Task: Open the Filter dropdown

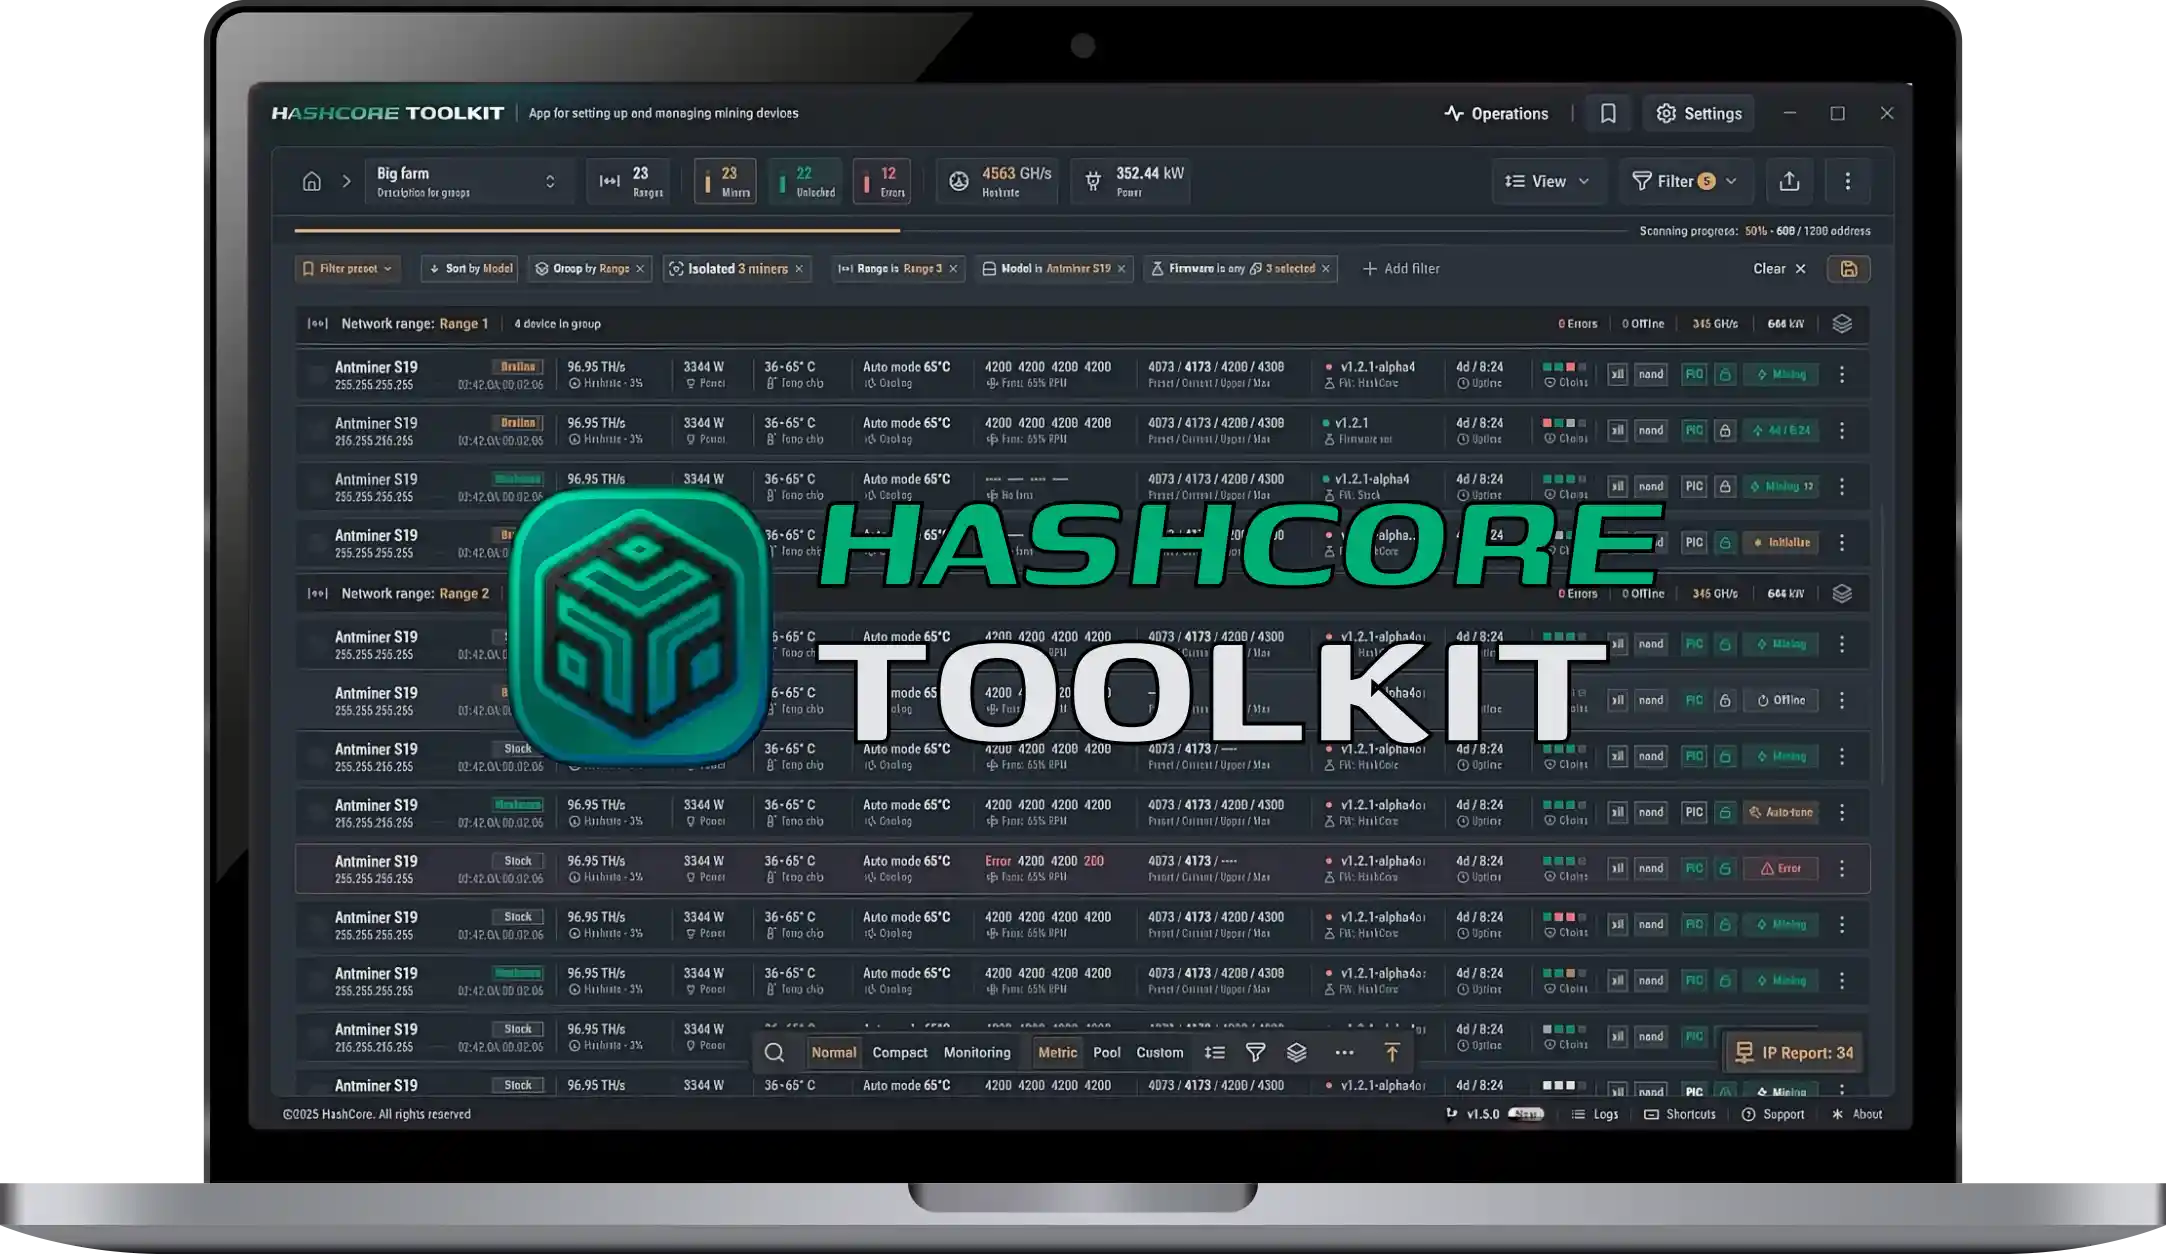Action: (1685, 181)
